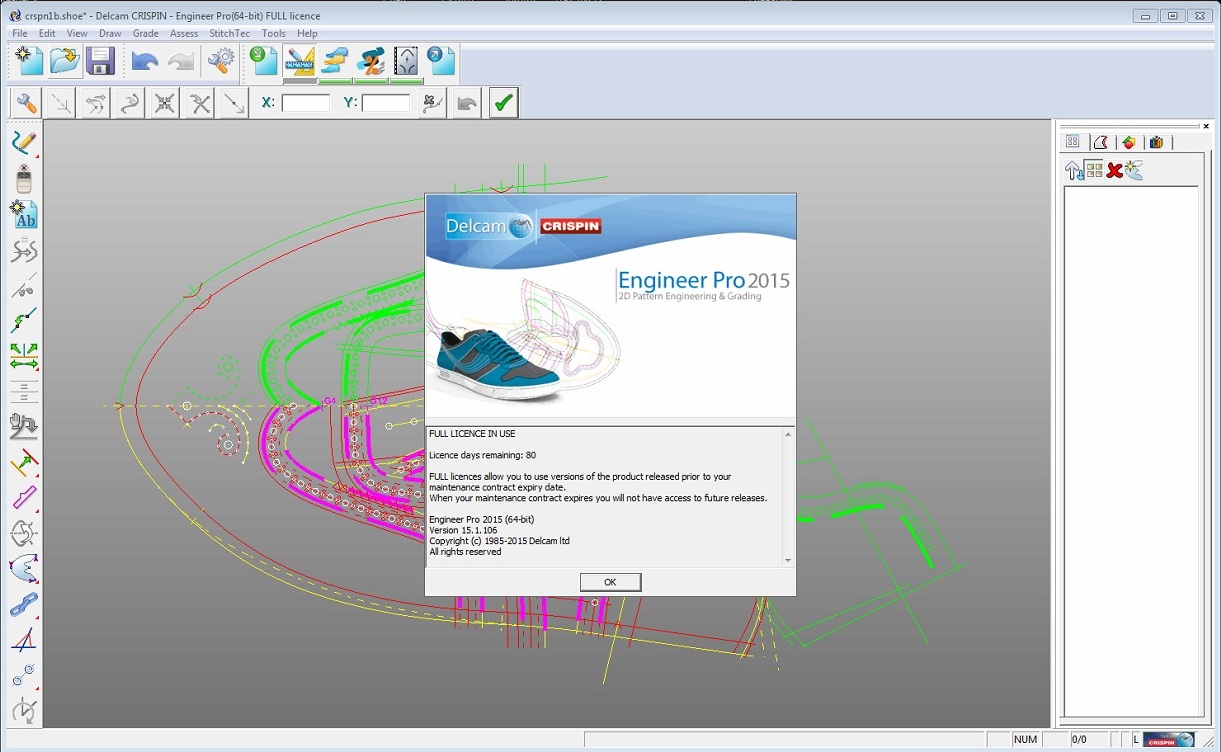Viewport: 1221px width, 752px height.
Task: Click the pink ruler measure tool
Action: (24, 498)
